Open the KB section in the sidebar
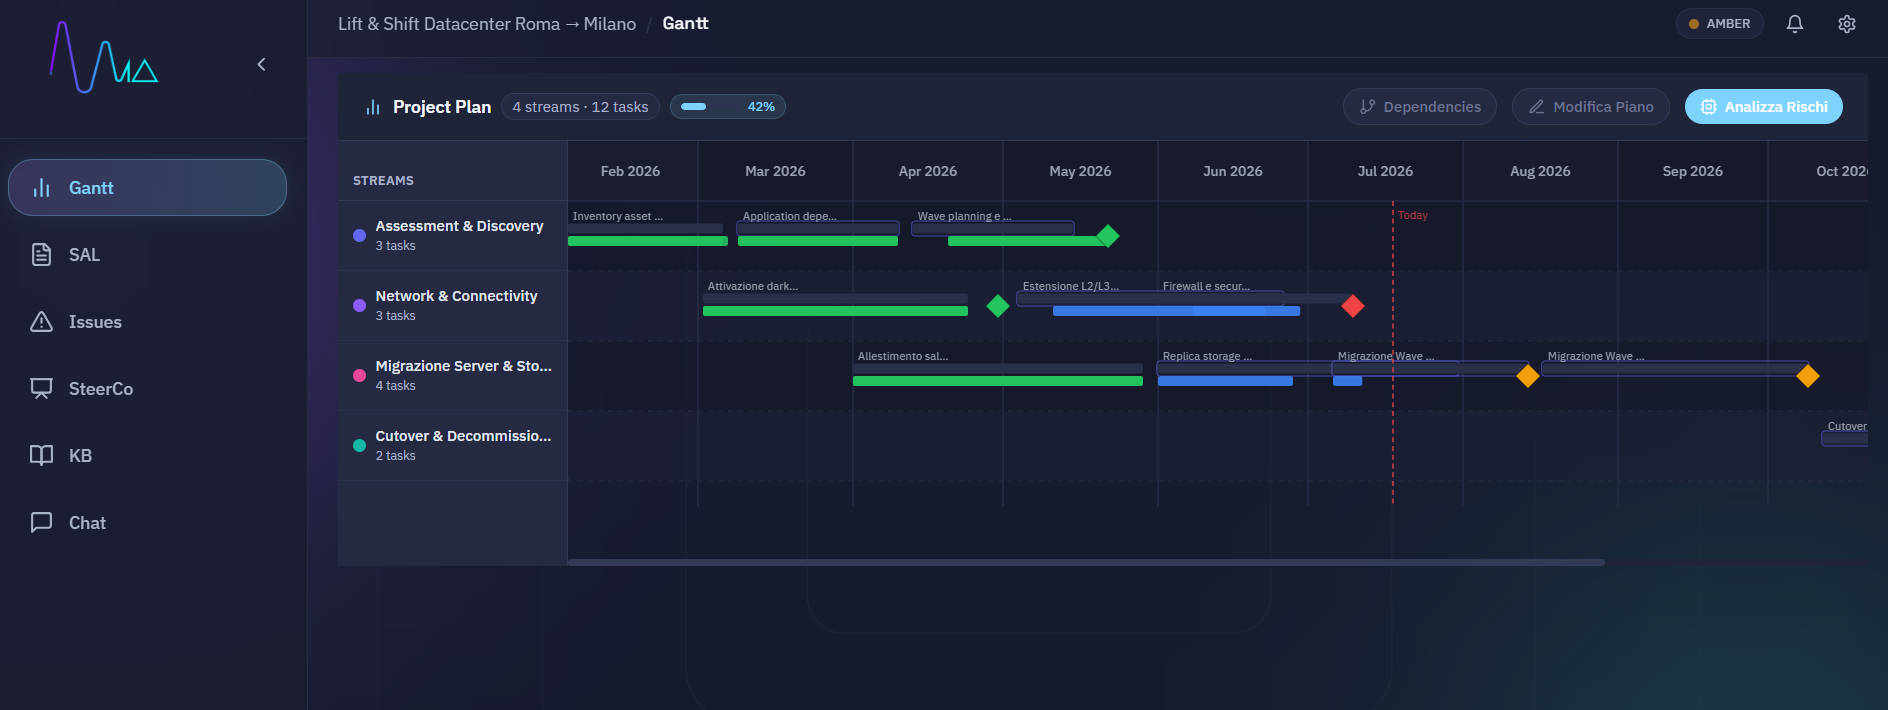Viewport: 1888px width, 710px height. tap(147, 456)
